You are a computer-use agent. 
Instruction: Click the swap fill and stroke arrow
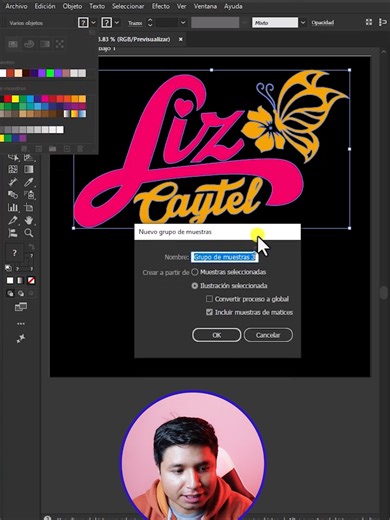[x=31, y=247]
